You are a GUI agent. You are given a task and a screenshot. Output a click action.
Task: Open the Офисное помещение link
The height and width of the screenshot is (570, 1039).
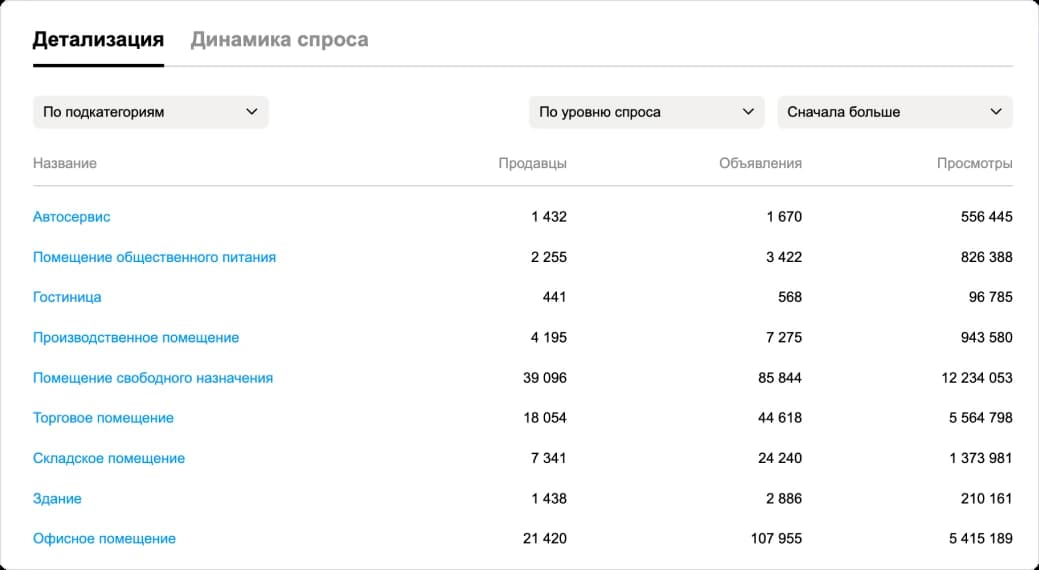pos(104,538)
